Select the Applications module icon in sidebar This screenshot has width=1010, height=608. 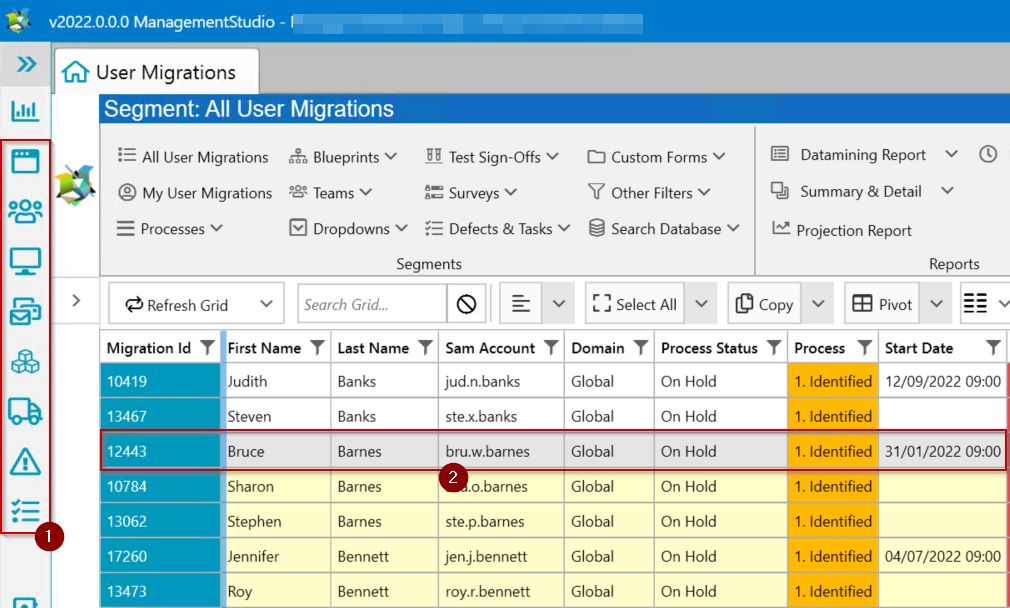pyautogui.click(x=27, y=160)
